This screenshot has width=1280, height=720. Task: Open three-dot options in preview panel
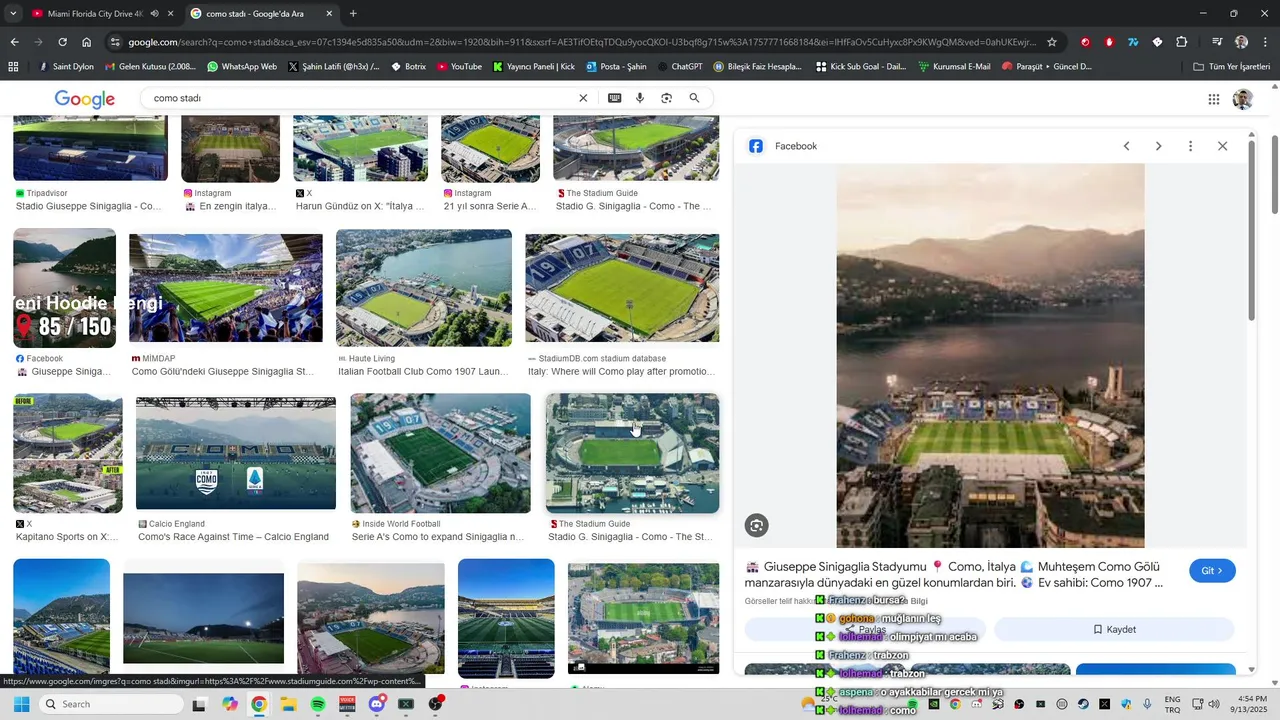tap(1190, 146)
